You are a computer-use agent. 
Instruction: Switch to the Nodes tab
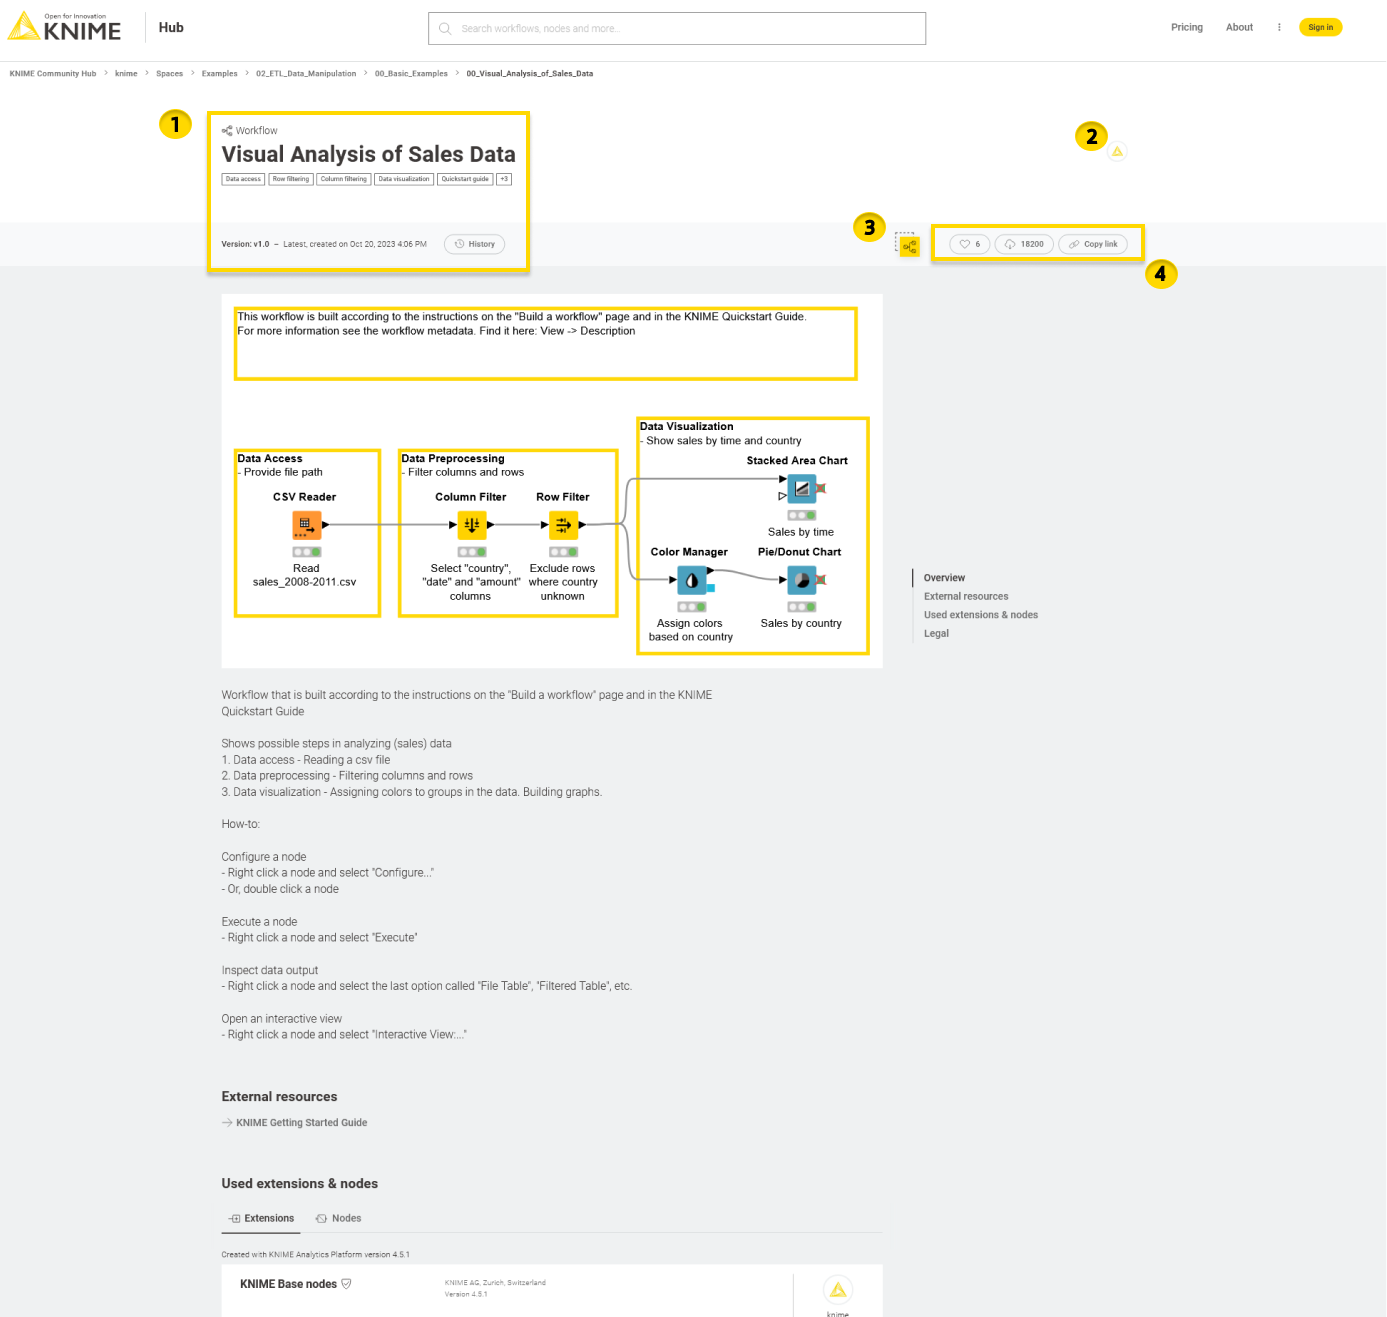pos(339,1218)
